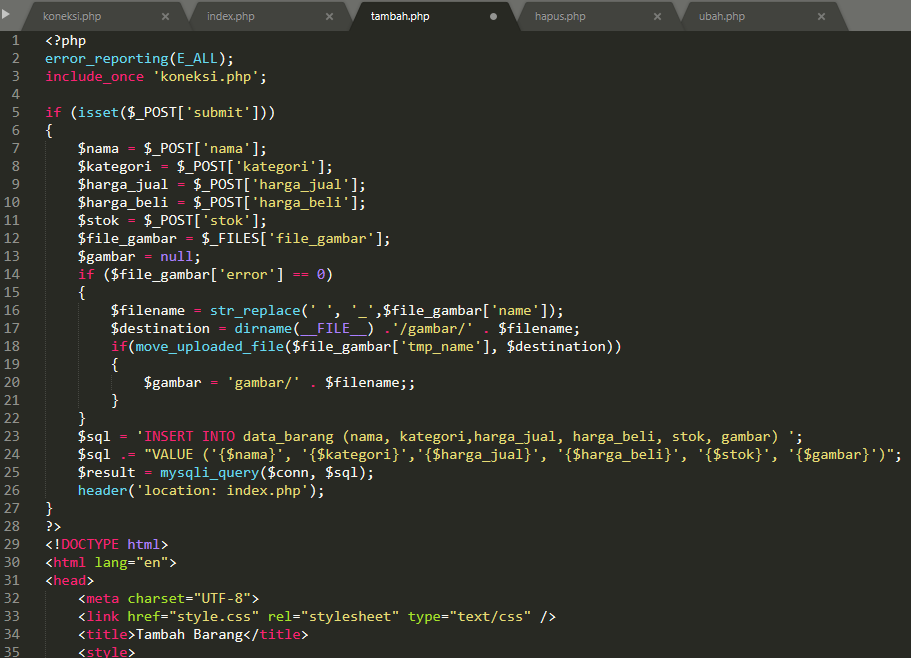Click the head tag on line 31
Image resolution: width=911 pixels, height=658 pixels.
coord(70,581)
